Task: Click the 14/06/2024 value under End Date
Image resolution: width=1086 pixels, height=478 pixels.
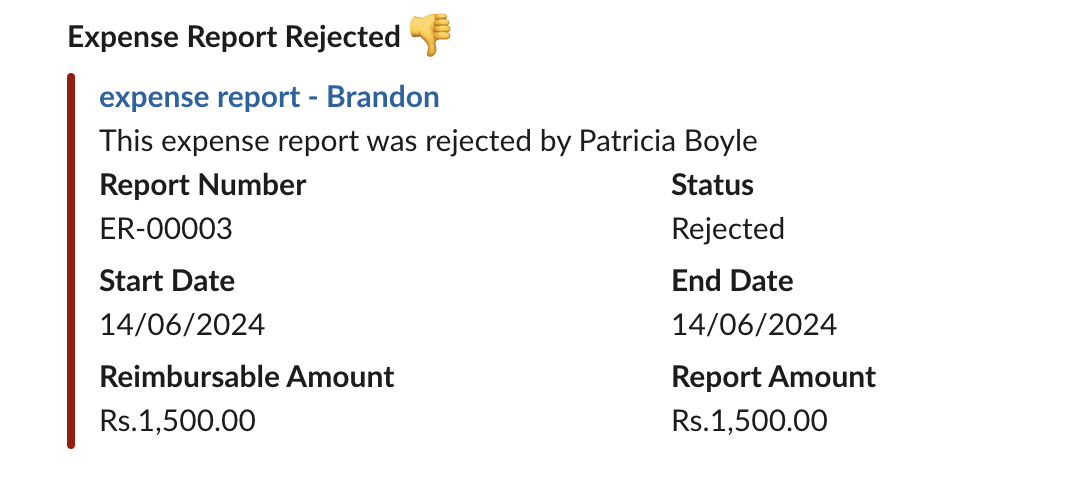Action: (x=754, y=325)
